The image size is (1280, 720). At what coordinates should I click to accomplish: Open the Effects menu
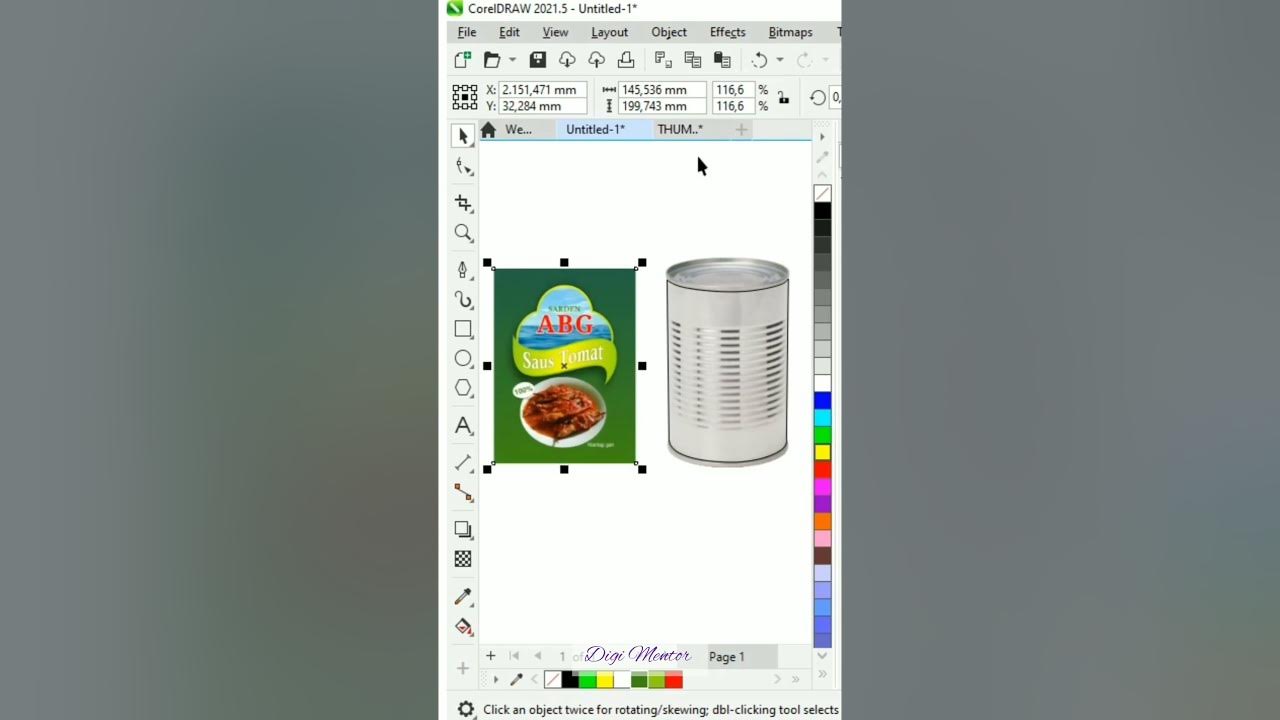[x=728, y=32]
